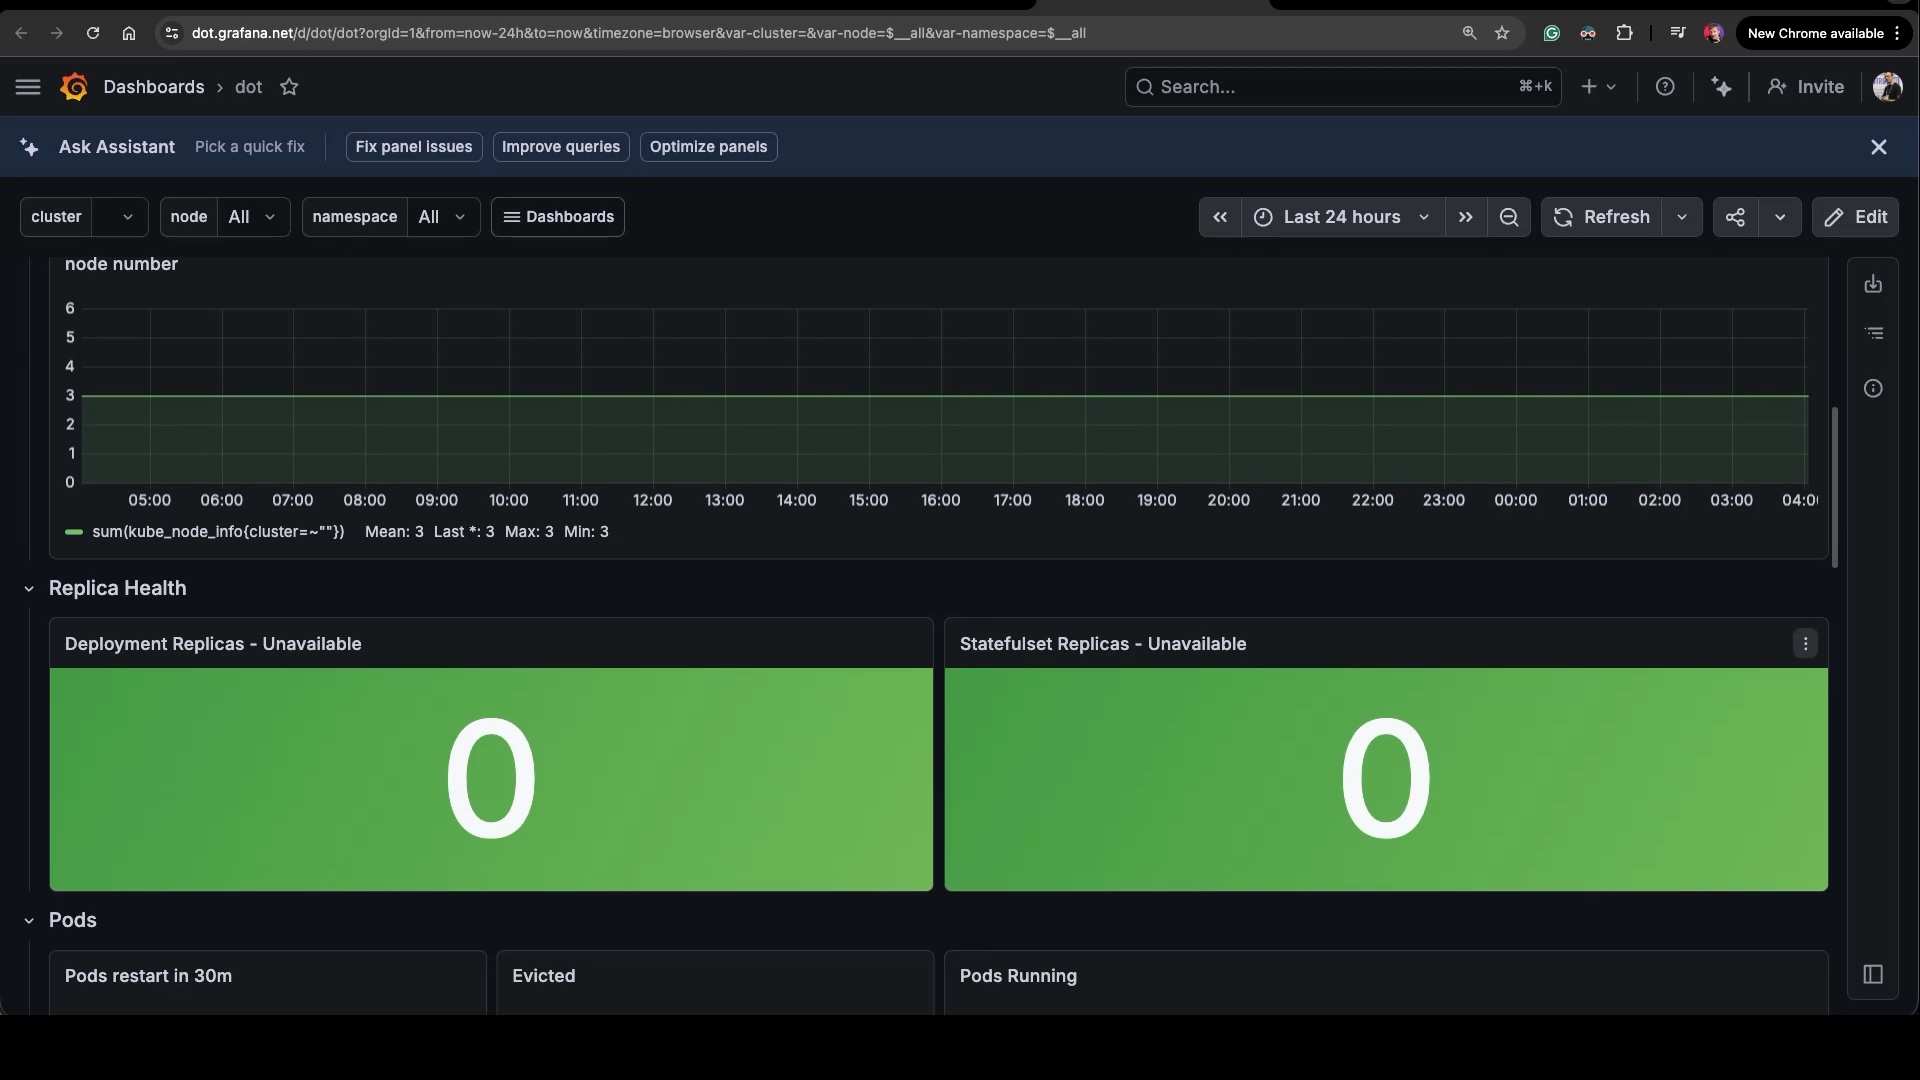Screen dimensions: 1920x1080
Task: Click the Fix panel issues button
Action: [x=414, y=147]
